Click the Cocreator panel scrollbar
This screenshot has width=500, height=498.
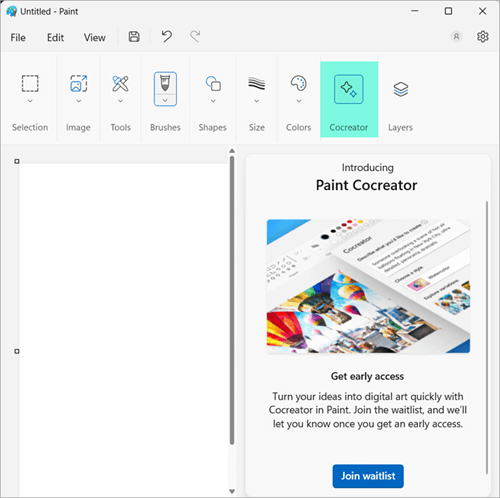pos(487,337)
